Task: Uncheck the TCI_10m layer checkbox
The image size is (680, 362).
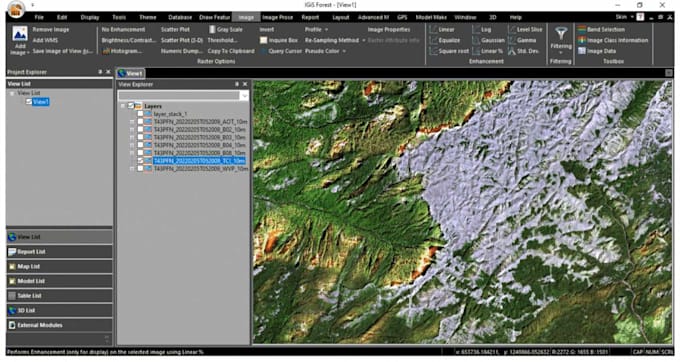Action: pyautogui.click(x=140, y=161)
